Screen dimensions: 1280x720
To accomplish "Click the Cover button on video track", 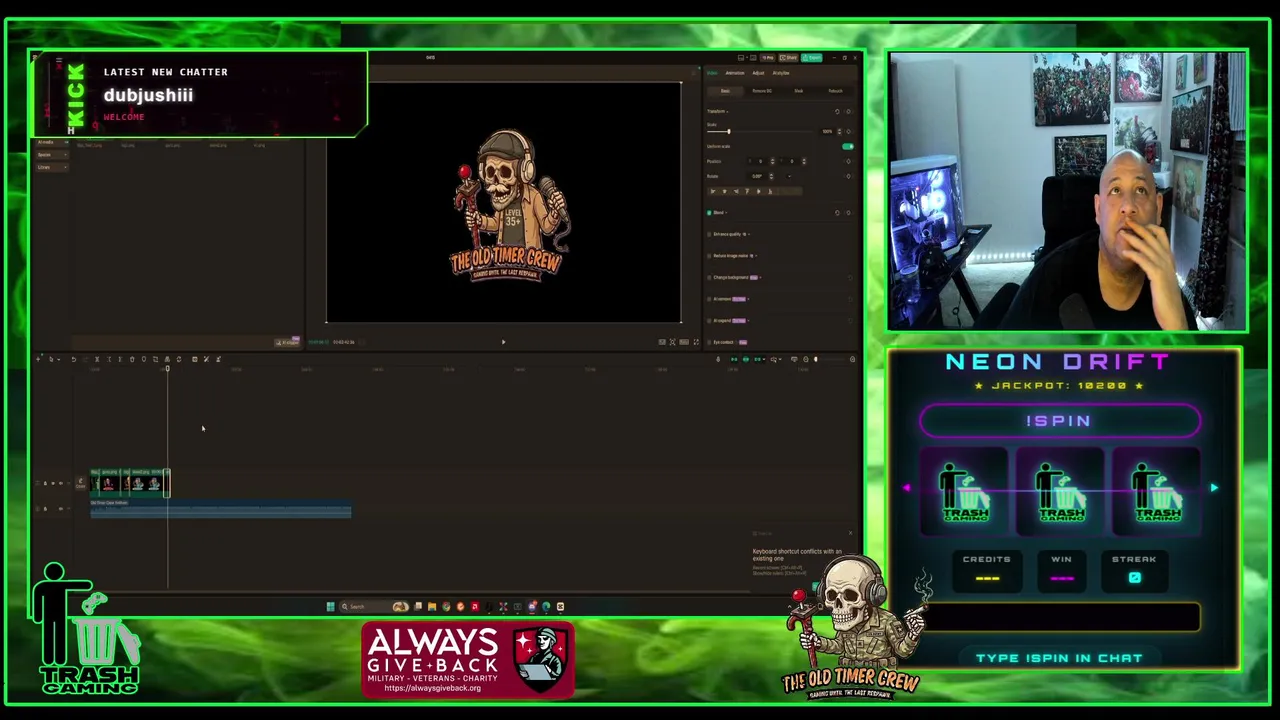I will pyautogui.click(x=80, y=483).
